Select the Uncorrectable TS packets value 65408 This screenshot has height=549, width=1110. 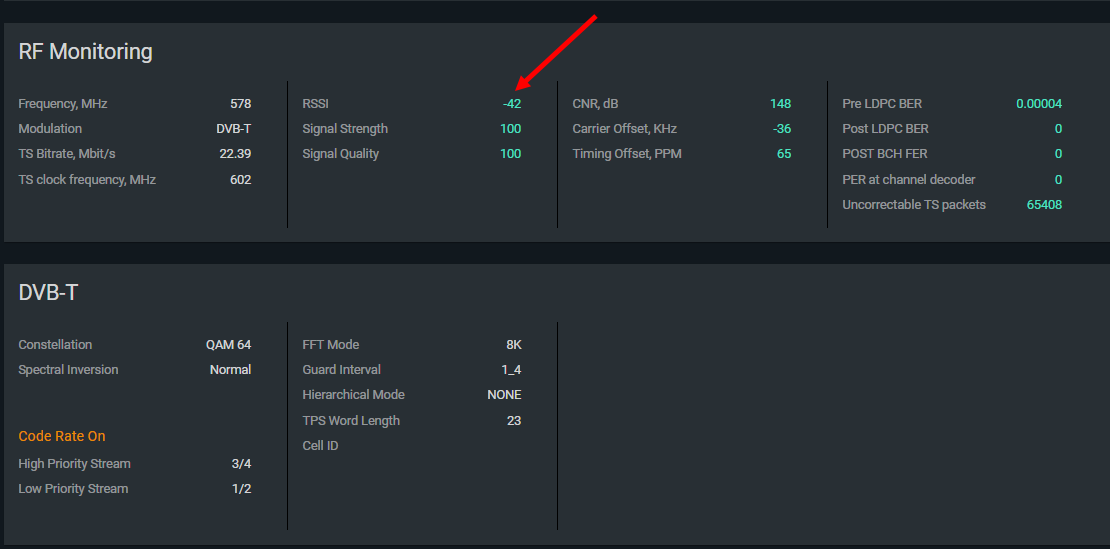[1044, 205]
